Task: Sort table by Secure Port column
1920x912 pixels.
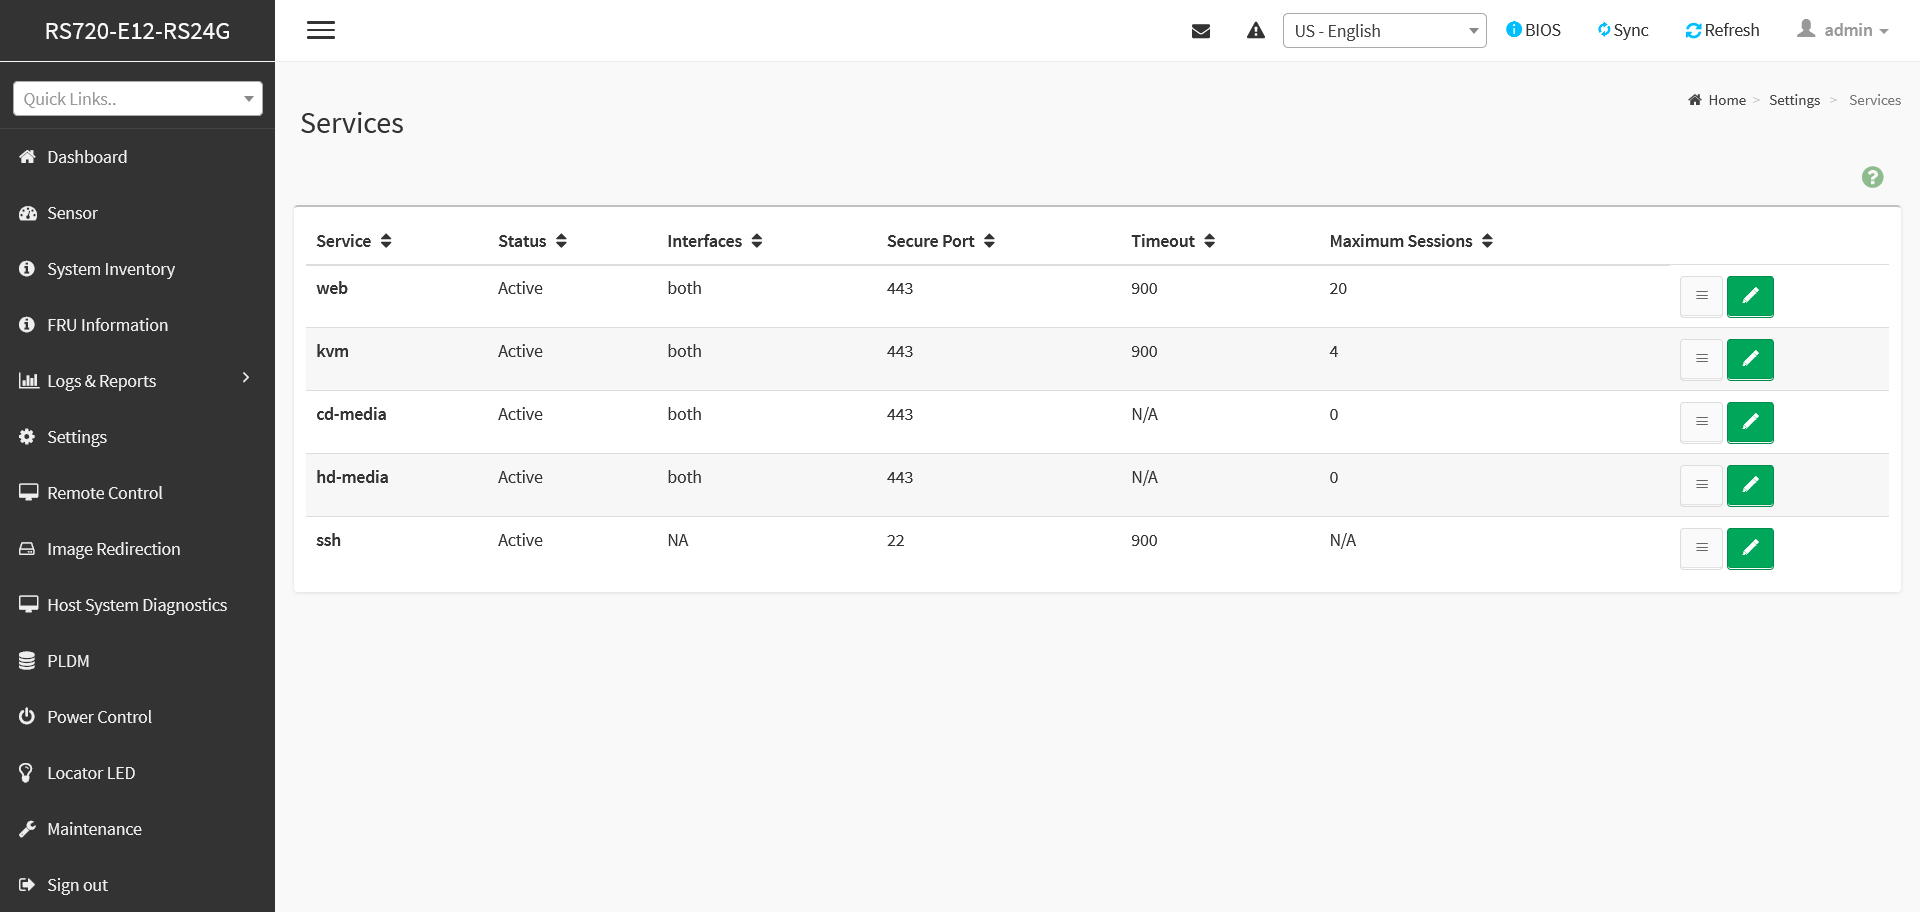Action: [x=941, y=241]
